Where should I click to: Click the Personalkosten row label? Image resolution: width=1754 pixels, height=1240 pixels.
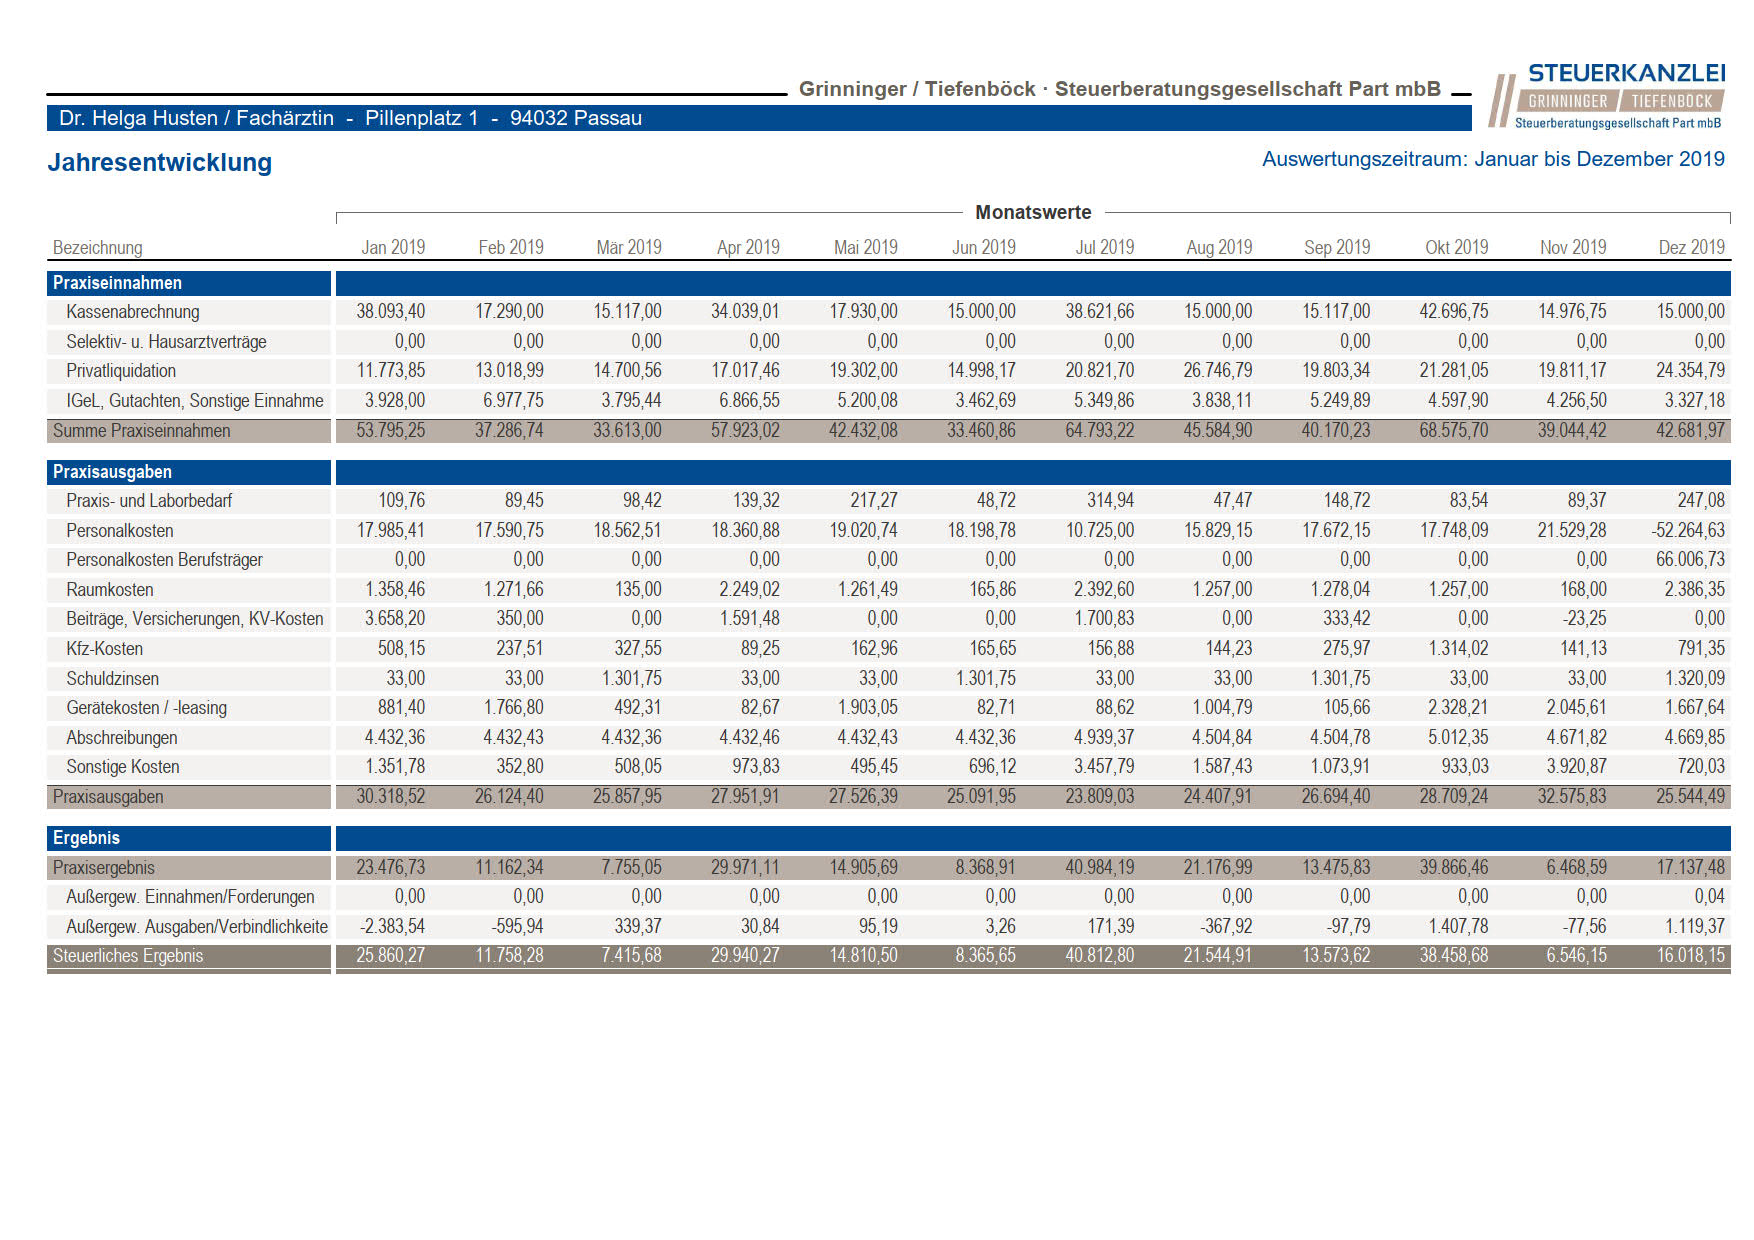[120, 531]
